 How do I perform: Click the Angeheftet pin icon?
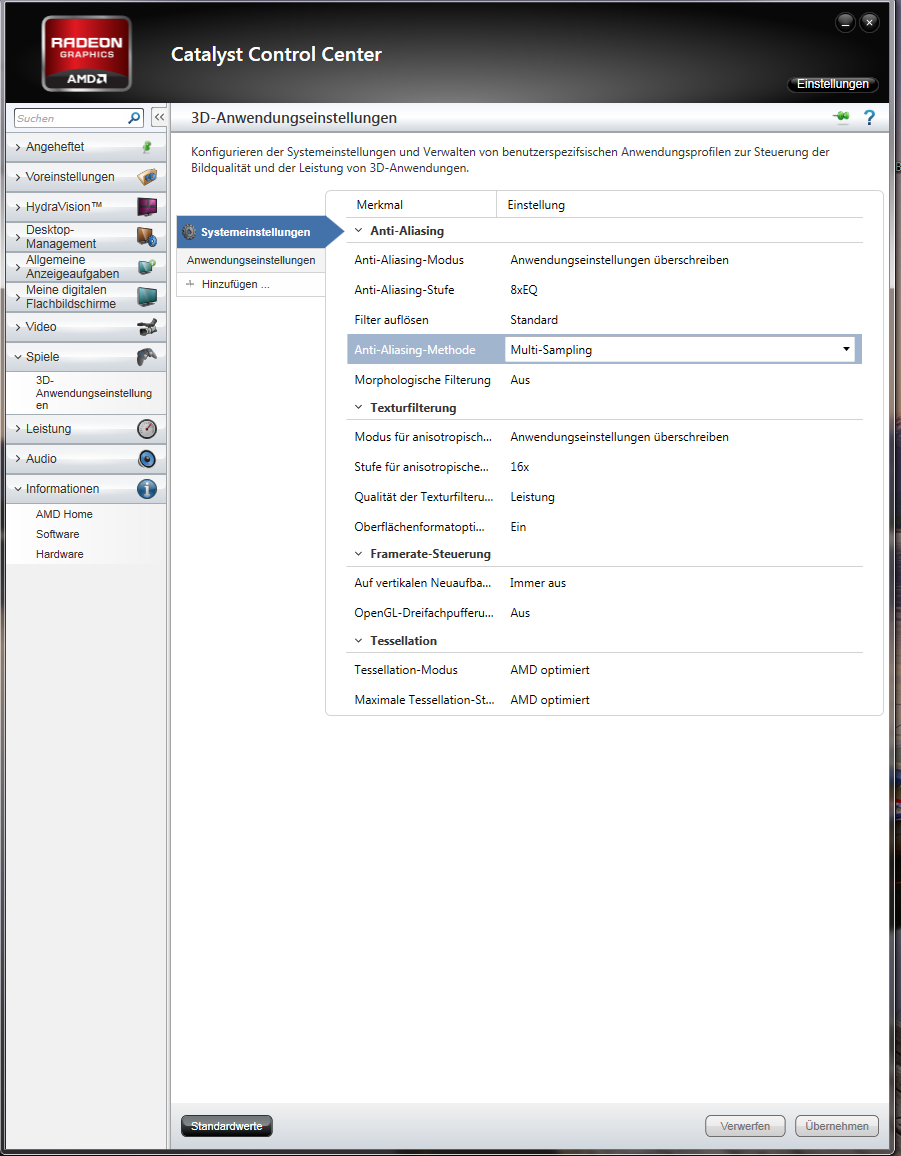(x=147, y=147)
